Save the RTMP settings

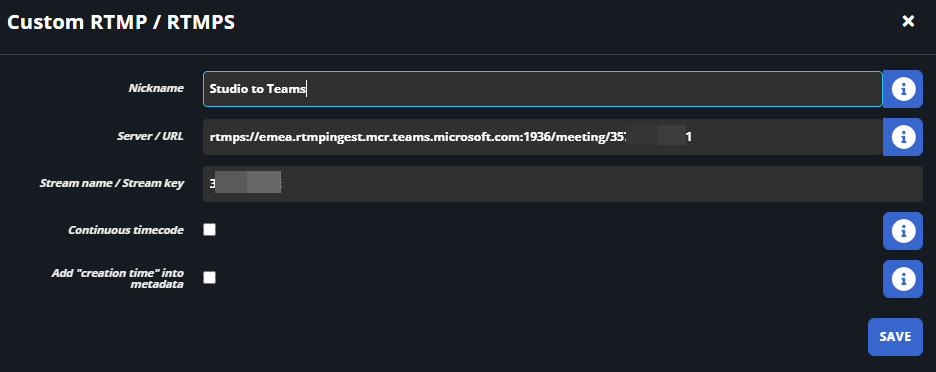(895, 337)
